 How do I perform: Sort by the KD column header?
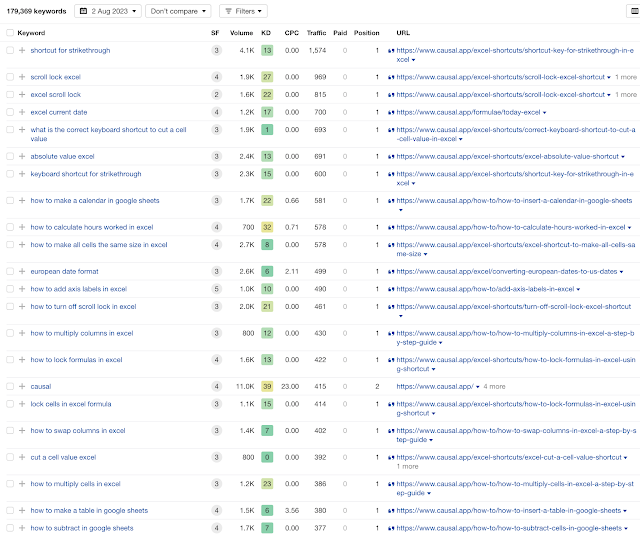click(266, 33)
